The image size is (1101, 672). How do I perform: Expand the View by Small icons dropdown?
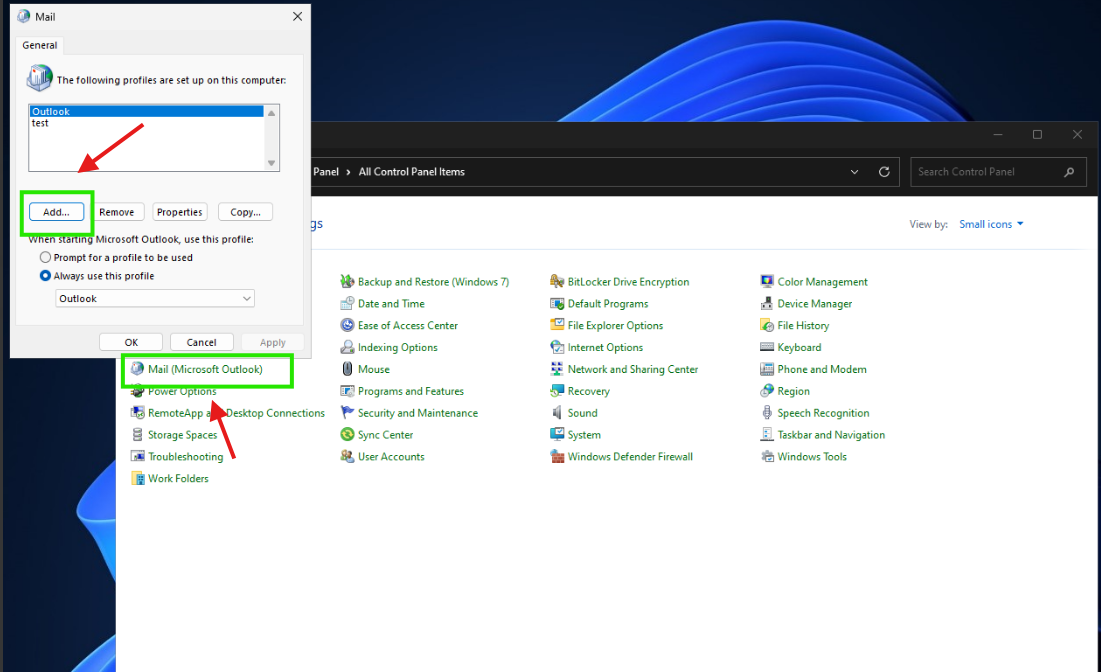[991, 224]
